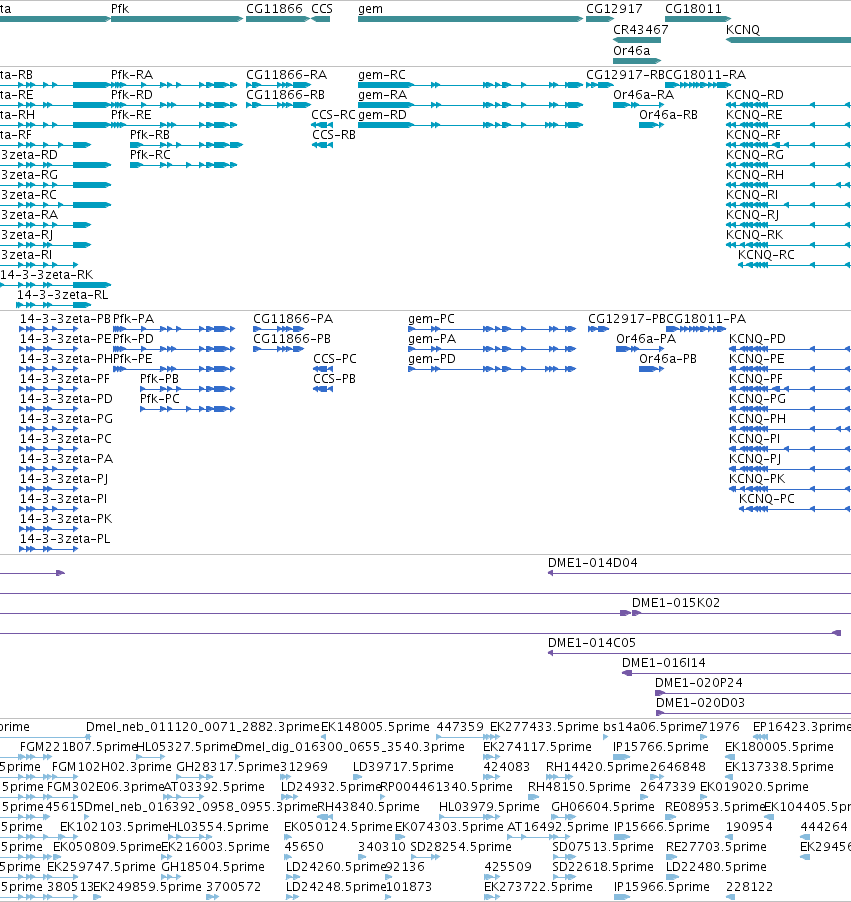
Task: Click the CG11866 gene bar label
Action: [x=274, y=9]
